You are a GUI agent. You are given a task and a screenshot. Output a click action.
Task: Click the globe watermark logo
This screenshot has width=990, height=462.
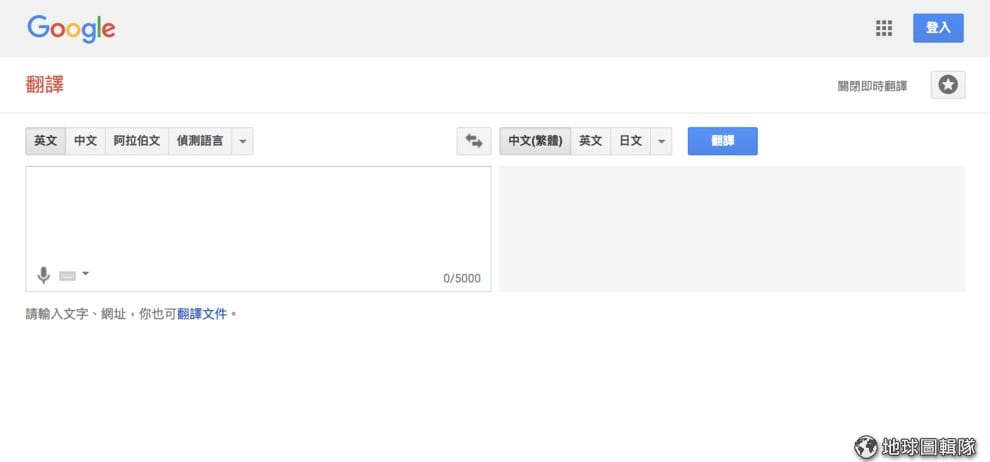(865, 446)
